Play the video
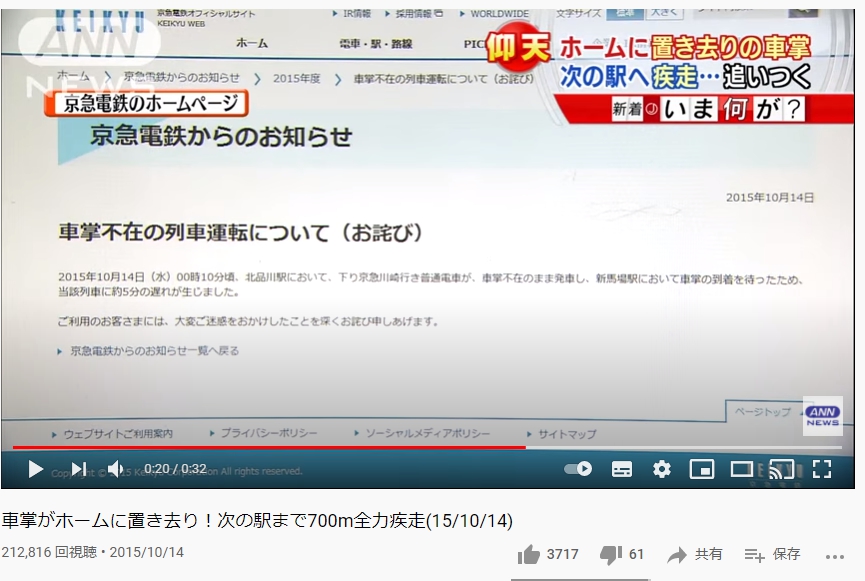The width and height of the screenshot is (865, 581). pyautogui.click(x=36, y=470)
